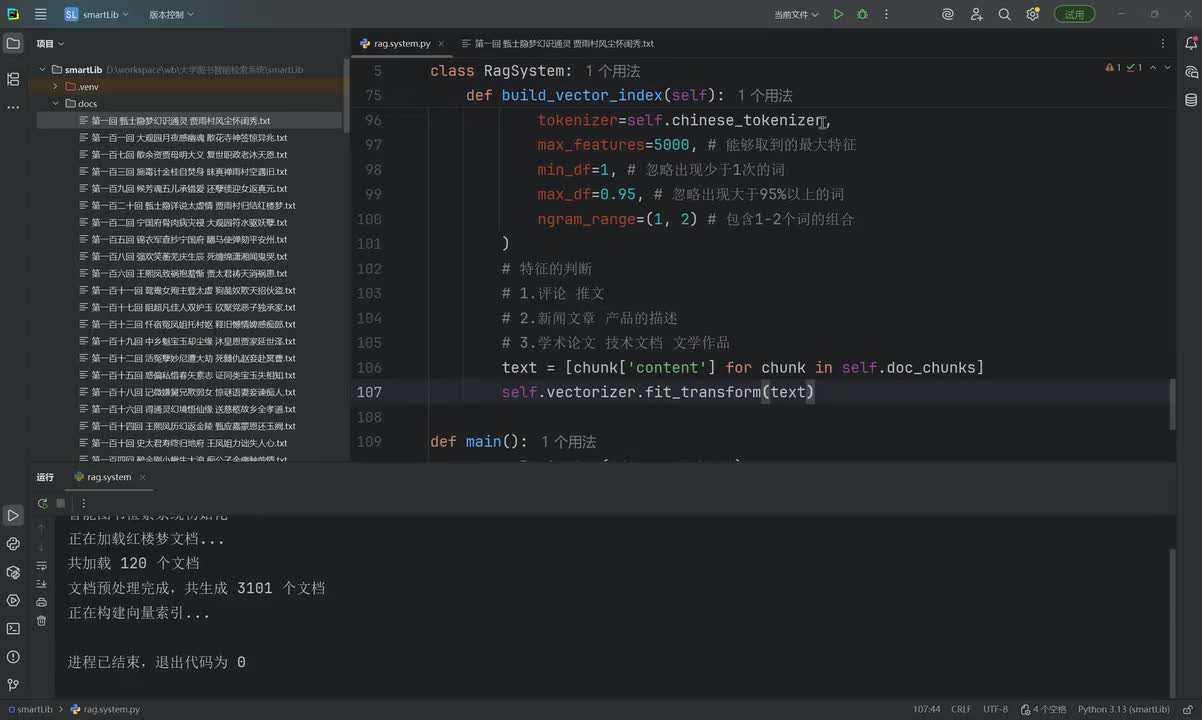Screen dimensions: 1202x720
Task: Open the AI assistant spiral icon
Action: click(x=948, y=14)
